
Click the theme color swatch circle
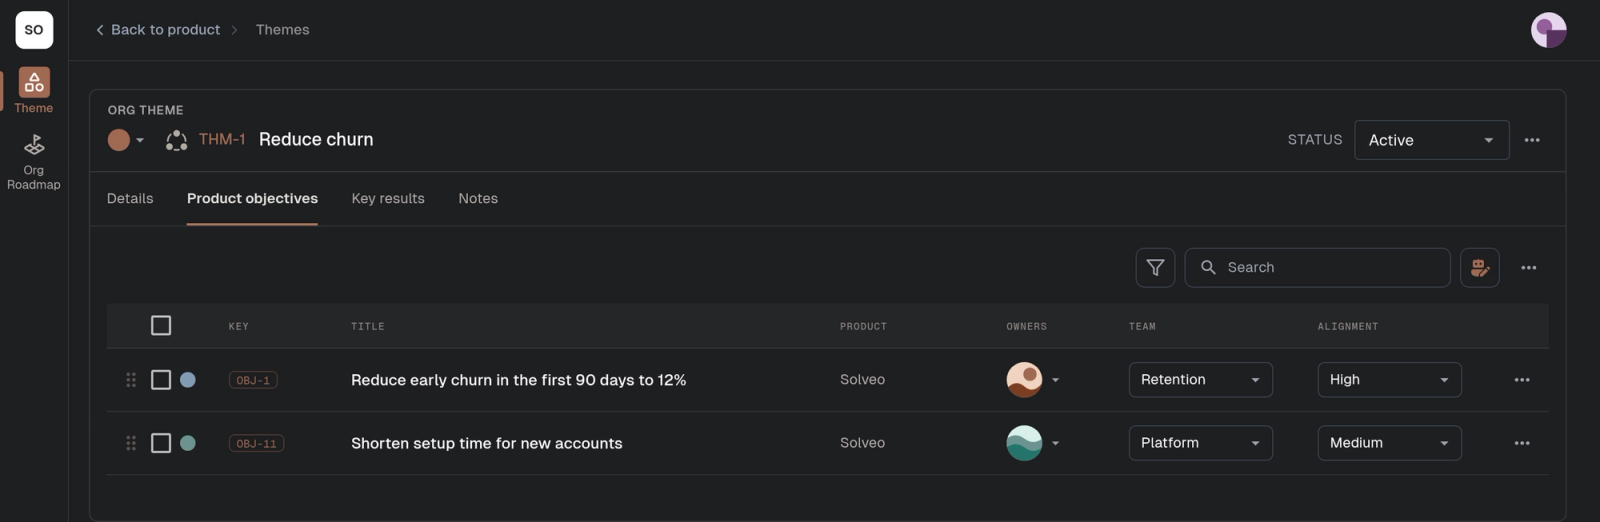pyautogui.click(x=119, y=140)
